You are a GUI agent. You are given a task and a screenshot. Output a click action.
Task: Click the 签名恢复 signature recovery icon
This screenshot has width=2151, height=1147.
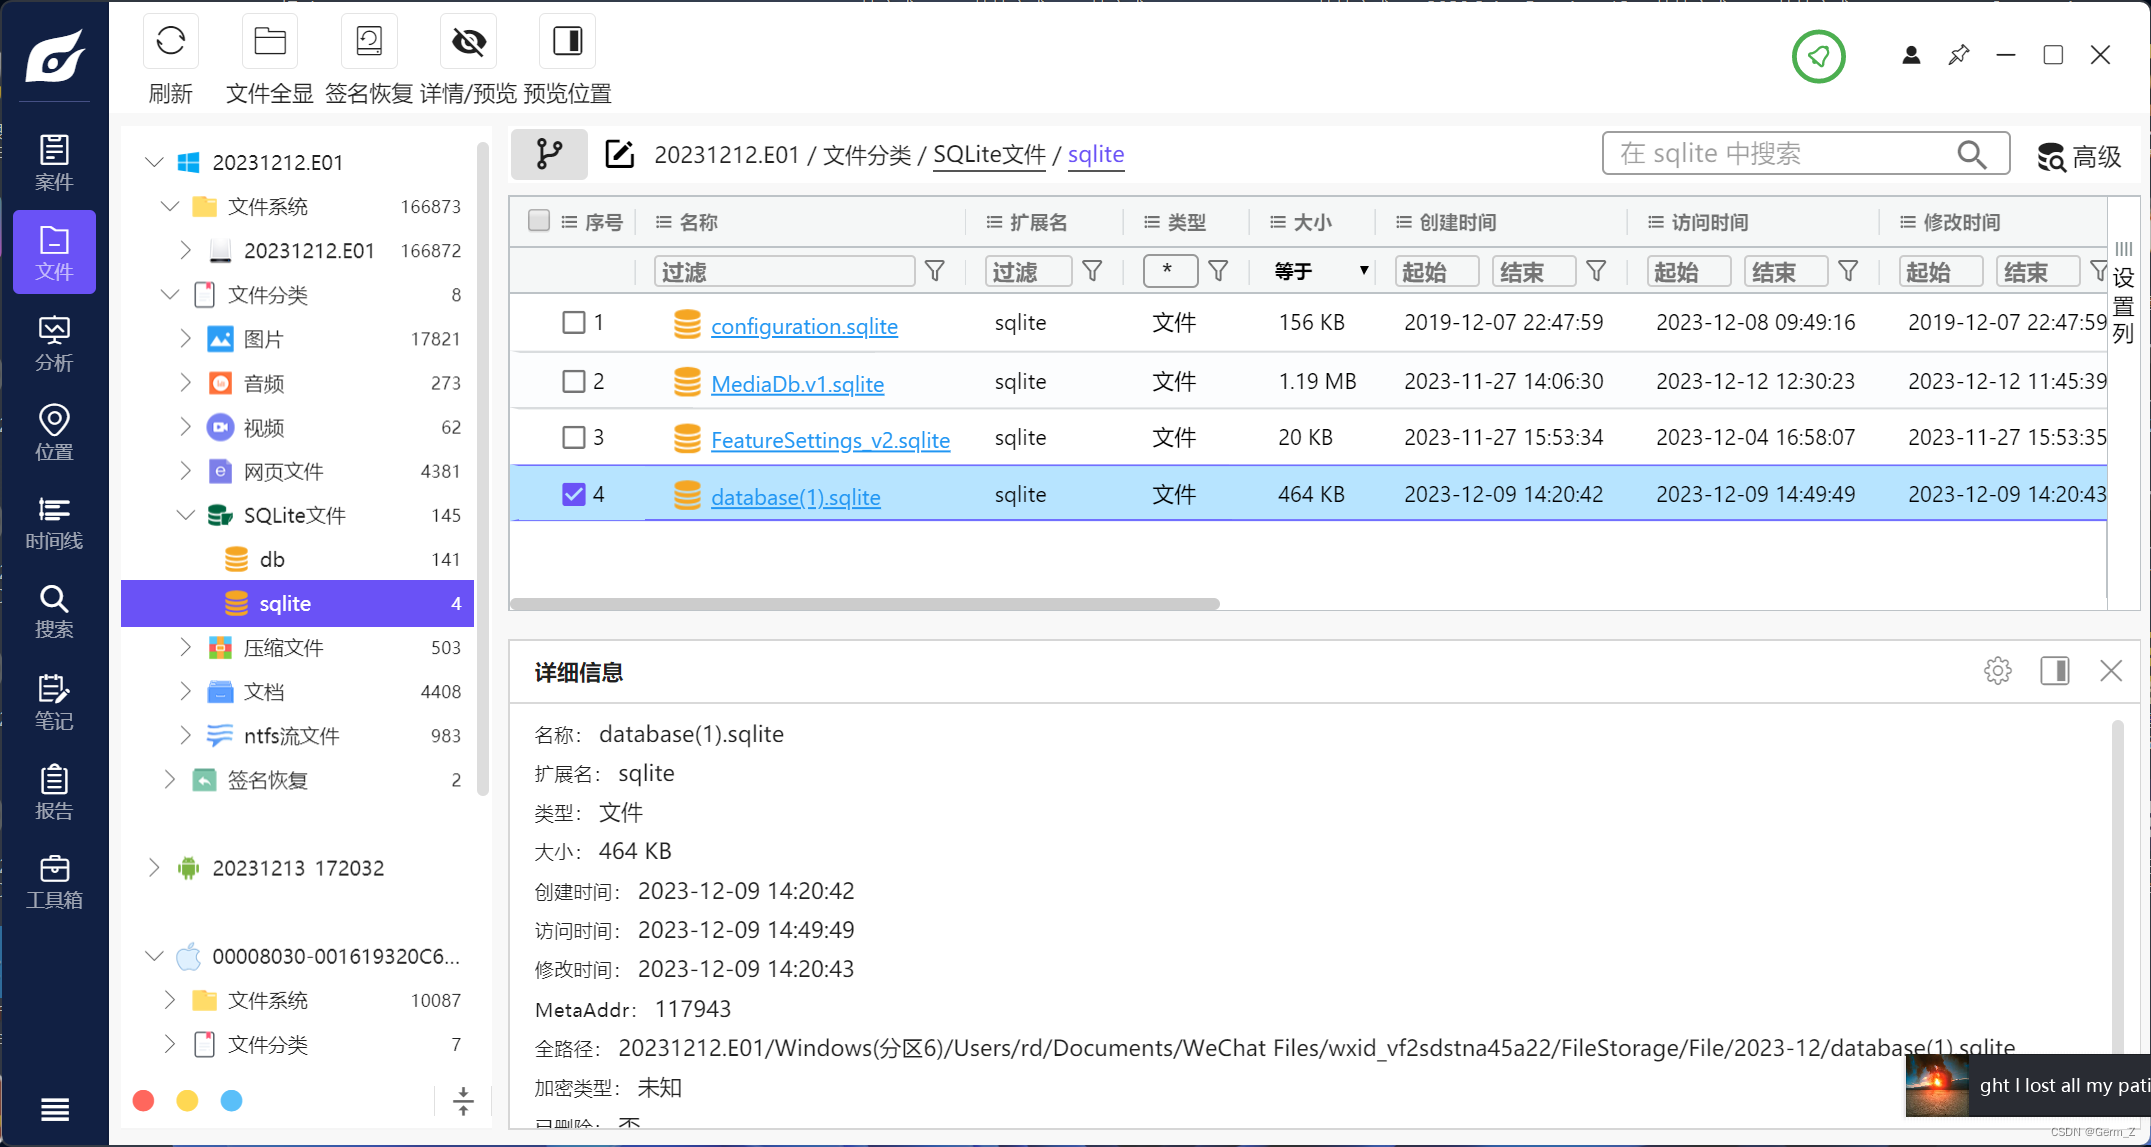pyautogui.click(x=369, y=42)
